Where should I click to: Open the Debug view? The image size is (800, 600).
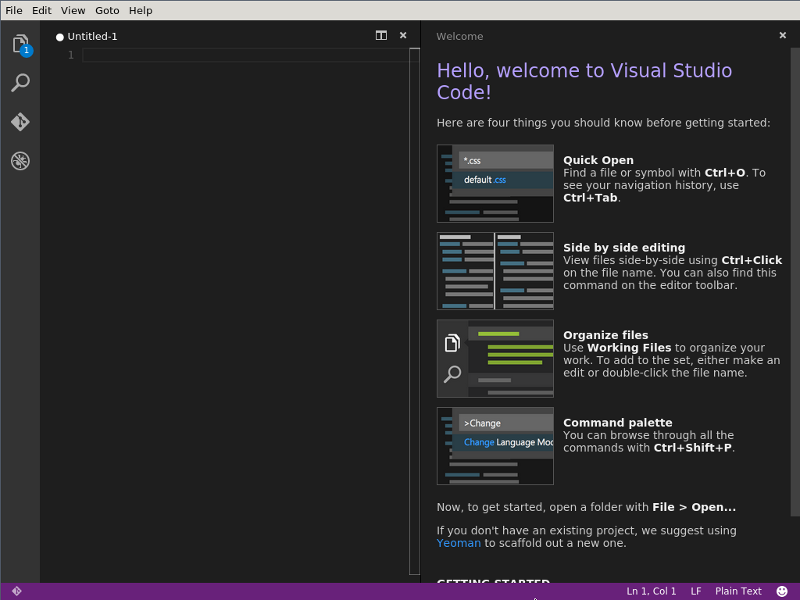(20, 160)
